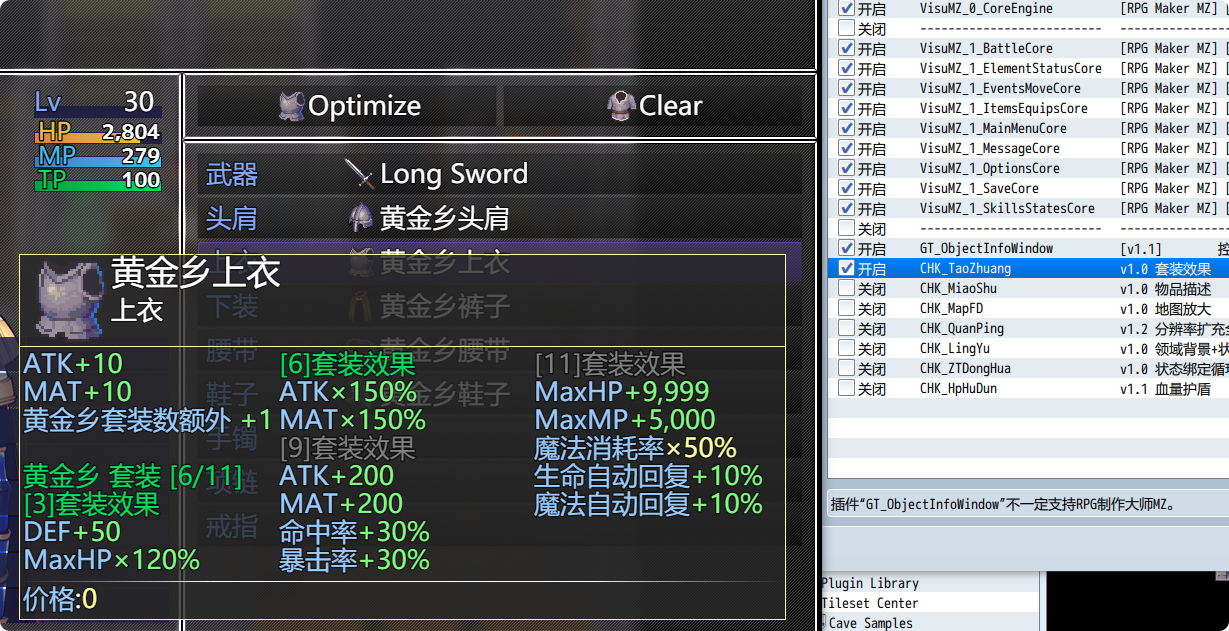
Task: Disable the CHK_TaoZhuang checkbox
Action: click(x=847, y=268)
